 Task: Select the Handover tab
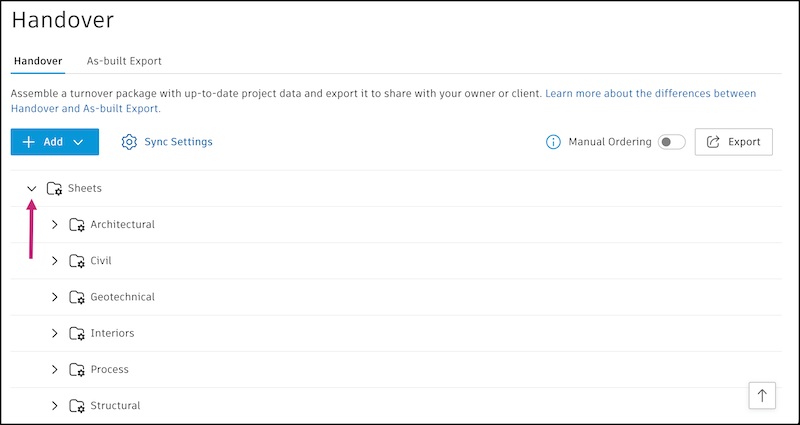click(38, 61)
